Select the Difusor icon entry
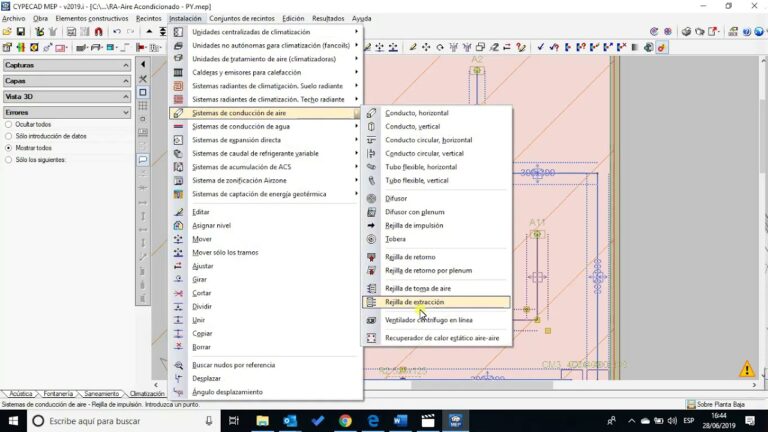This screenshot has width=768, height=432. pyautogui.click(x=371, y=198)
